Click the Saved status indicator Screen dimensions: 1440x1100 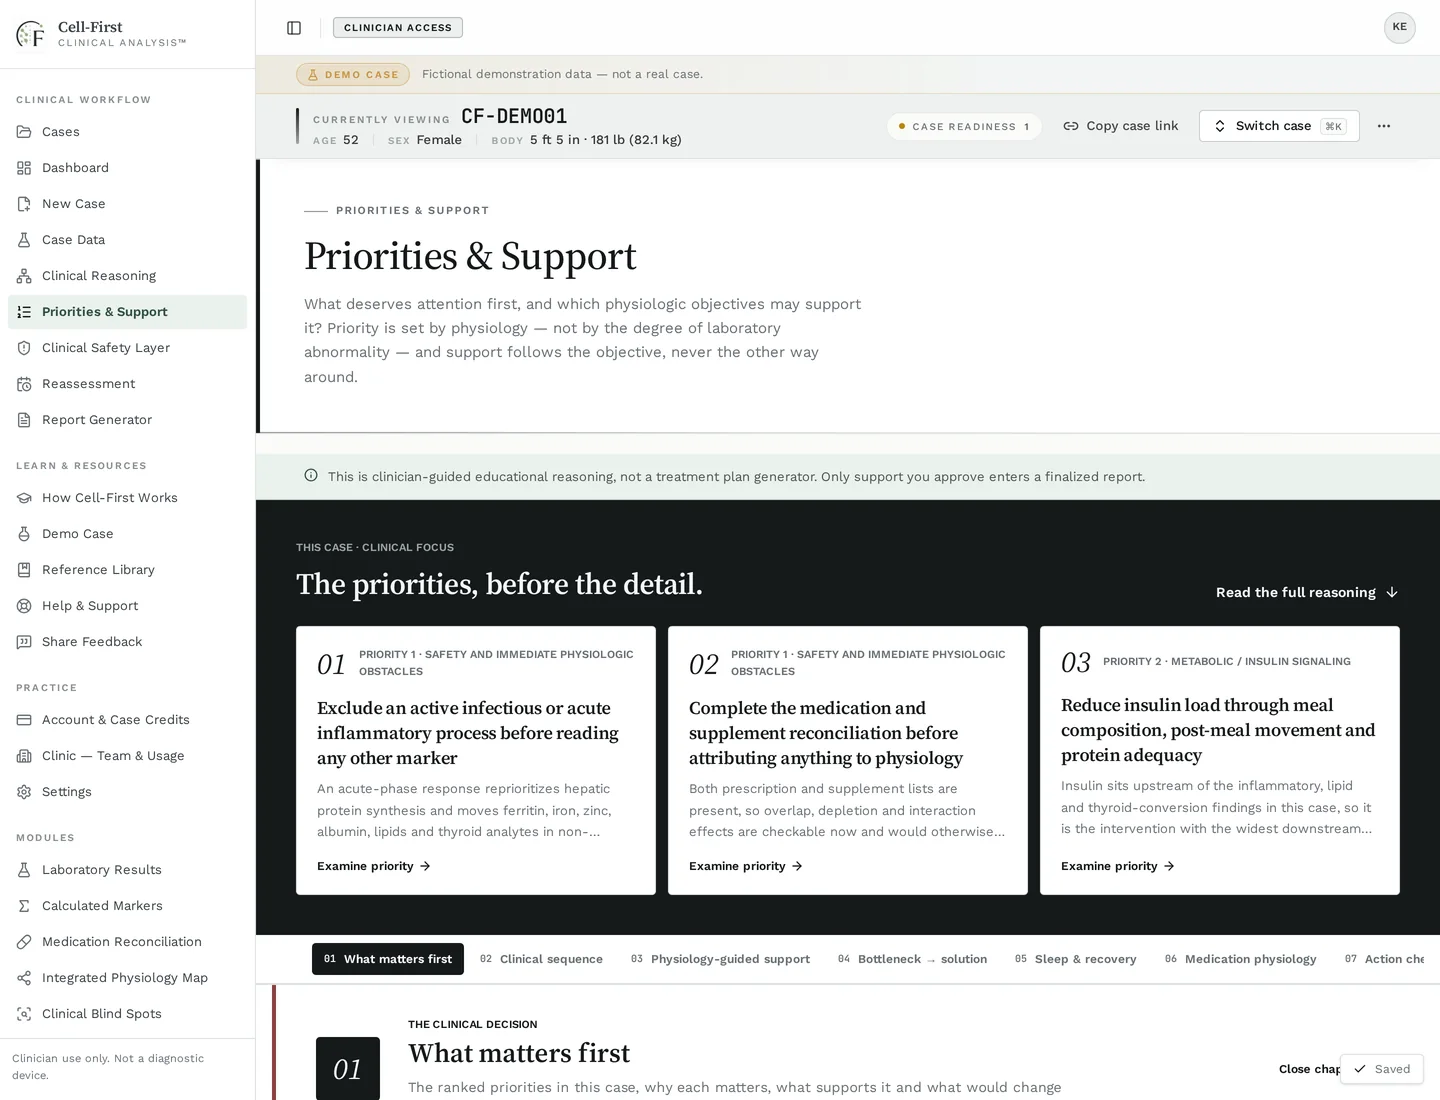(x=1382, y=1069)
